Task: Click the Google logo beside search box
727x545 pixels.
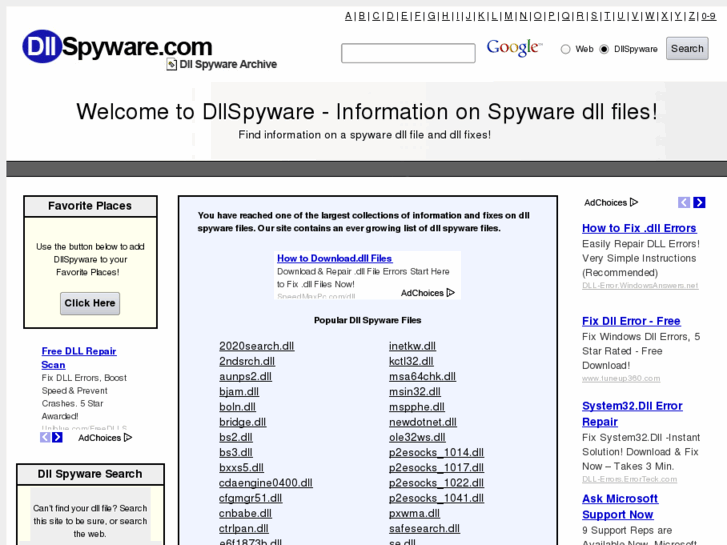Action: (x=514, y=48)
